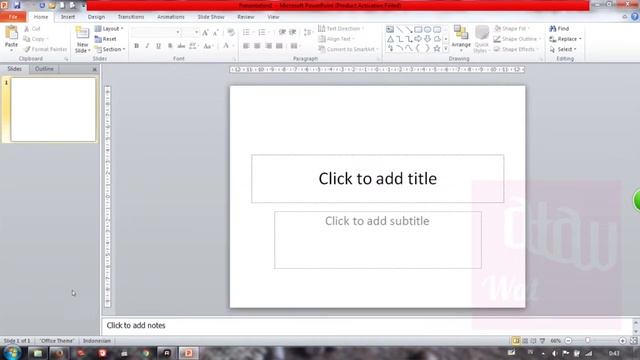The image size is (640, 360).
Task: Click the Decrease List Level icon
Action: click(x=282, y=32)
